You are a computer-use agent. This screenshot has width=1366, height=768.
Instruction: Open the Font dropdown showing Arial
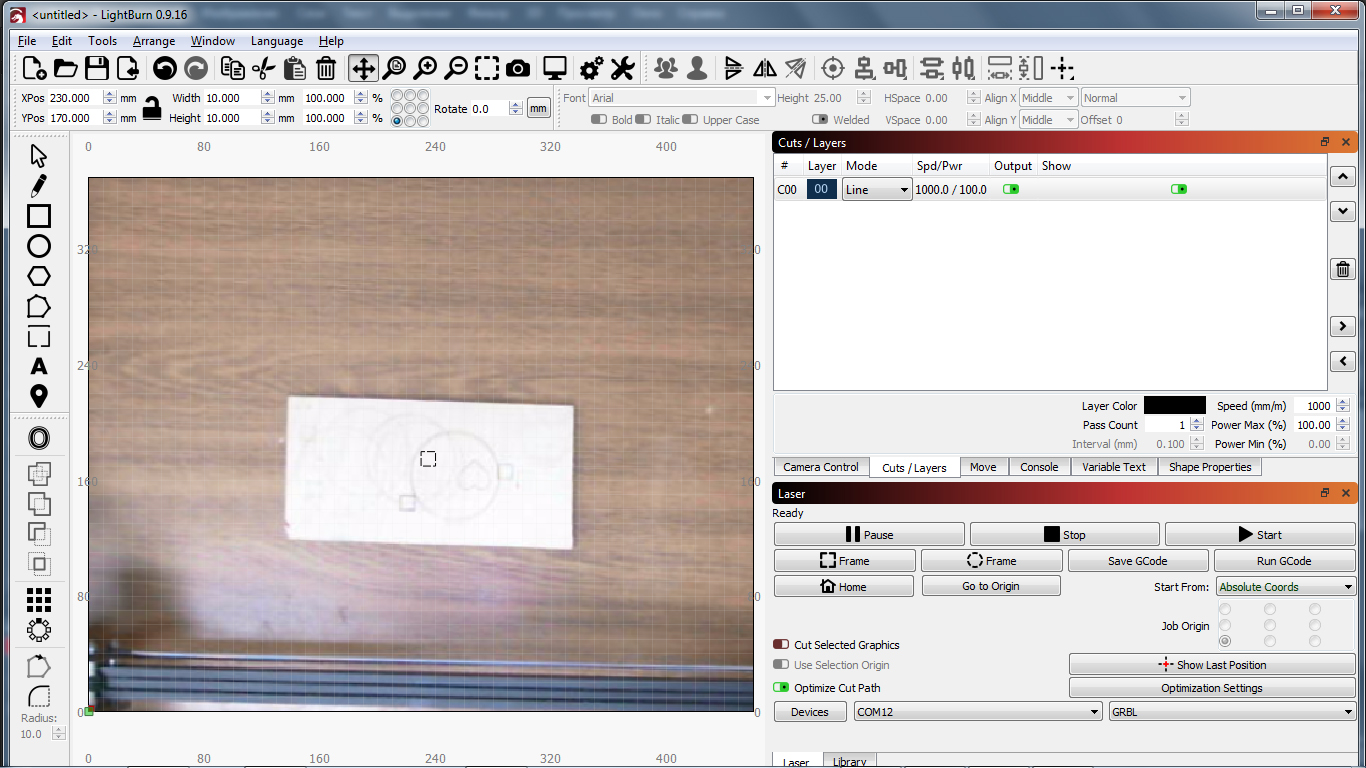coord(681,98)
